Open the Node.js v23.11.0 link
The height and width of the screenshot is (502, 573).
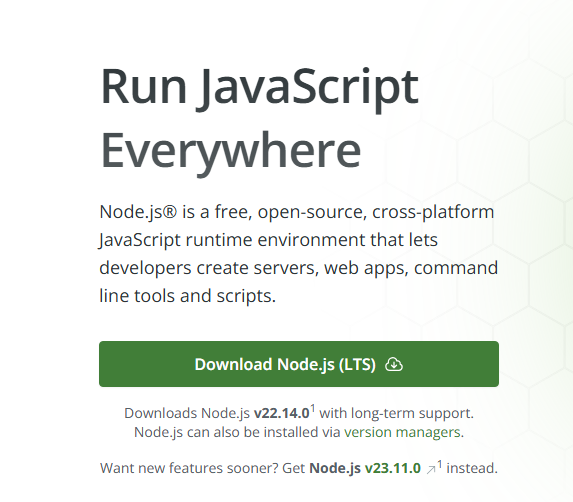click(365, 468)
